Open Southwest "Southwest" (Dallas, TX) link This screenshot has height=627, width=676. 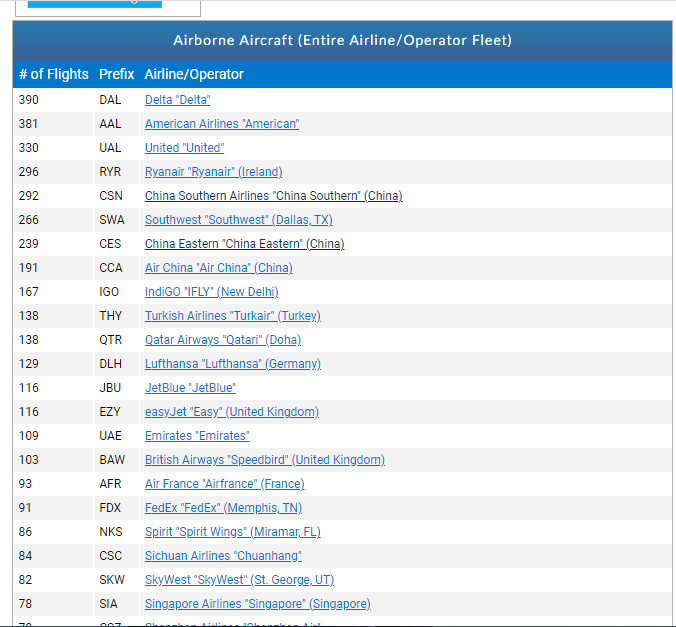tap(238, 220)
